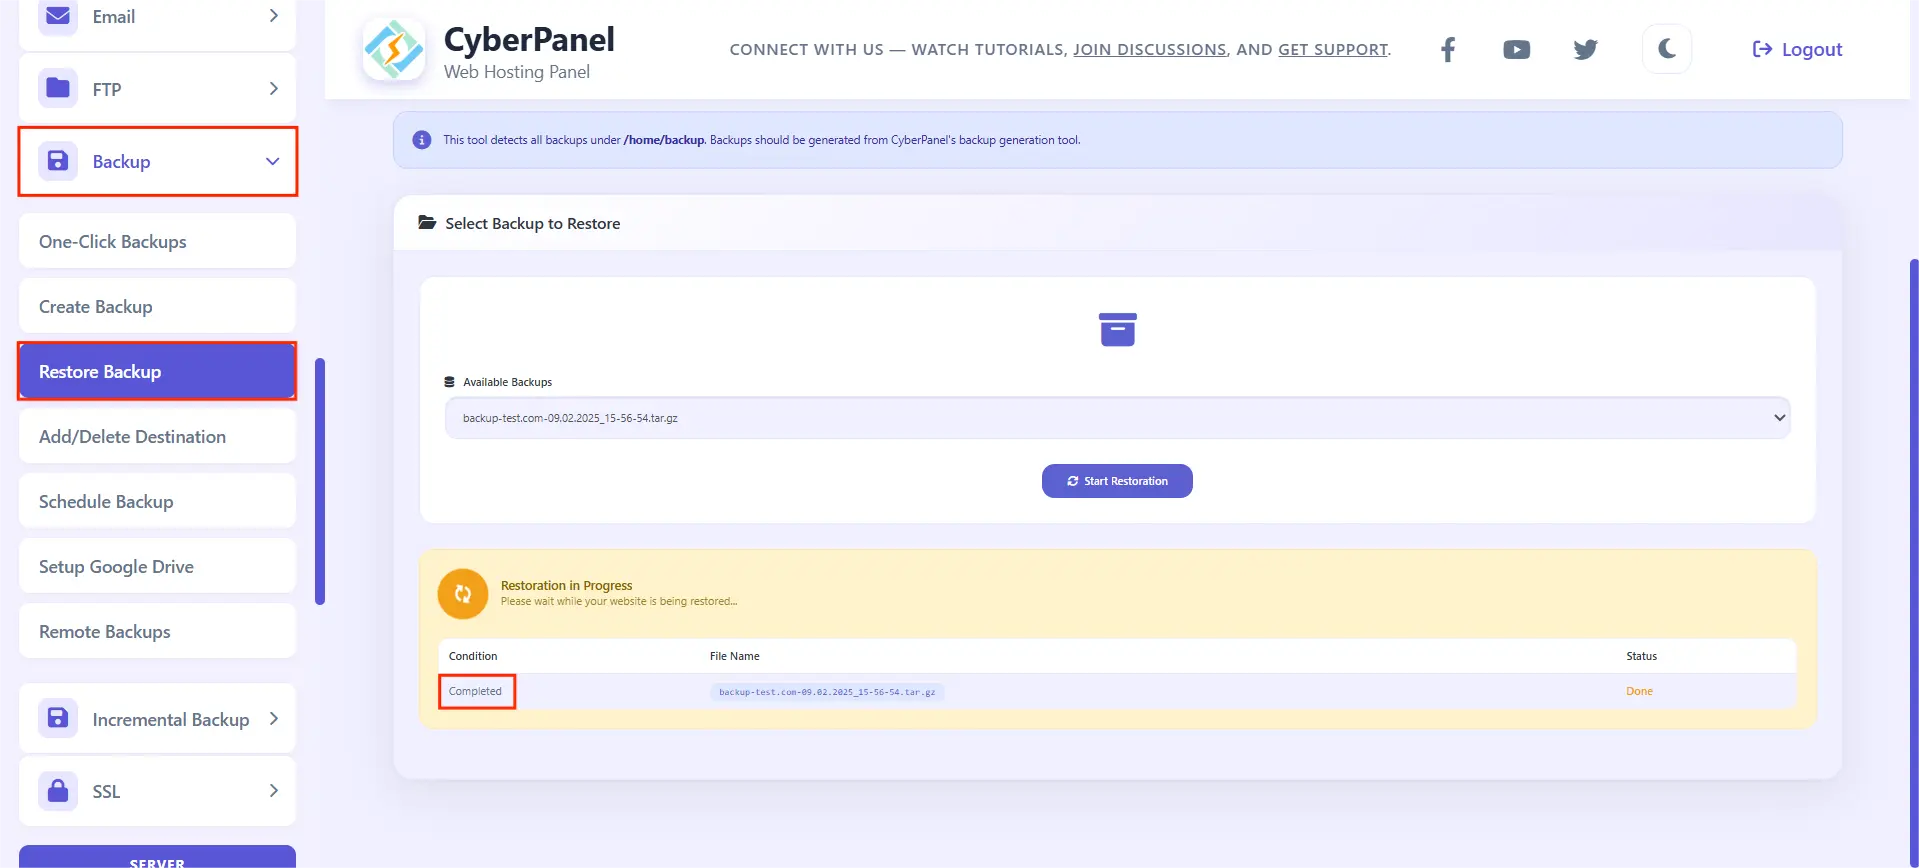This screenshot has width=1919, height=868.
Task: Click the Done status text
Action: (x=1639, y=691)
